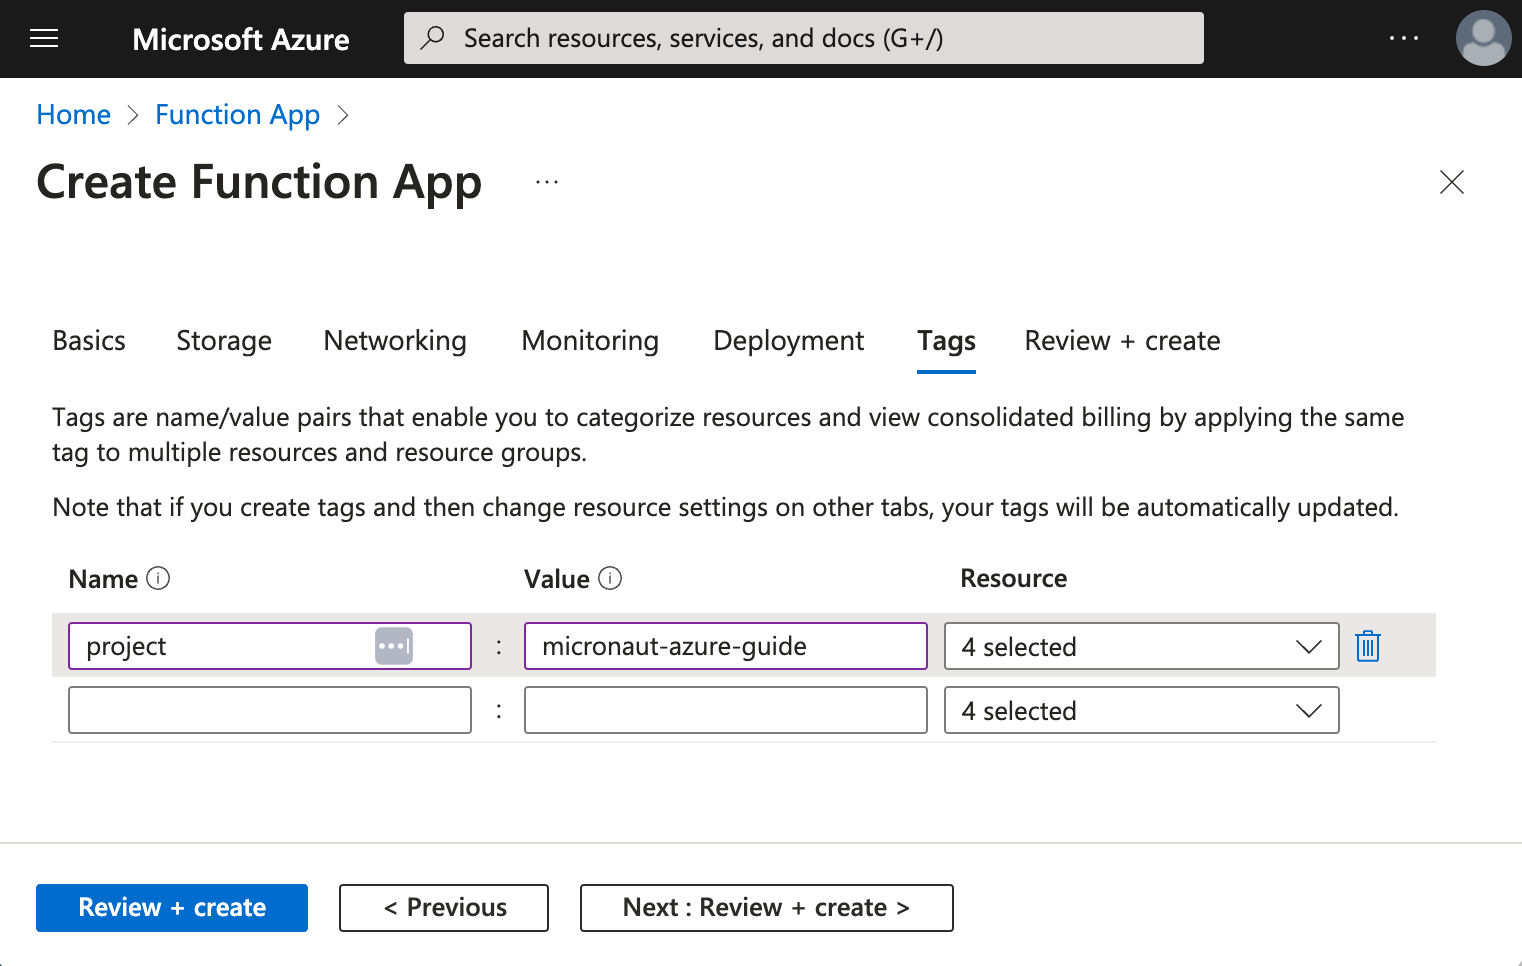
Task: Click the Resource column header
Action: [1013, 578]
